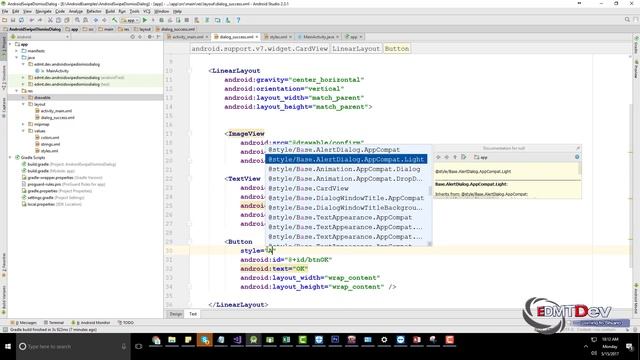Viewport: 640px width, 360px height.
Task: Select MainActivity in project tree
Action: [57, 71]
